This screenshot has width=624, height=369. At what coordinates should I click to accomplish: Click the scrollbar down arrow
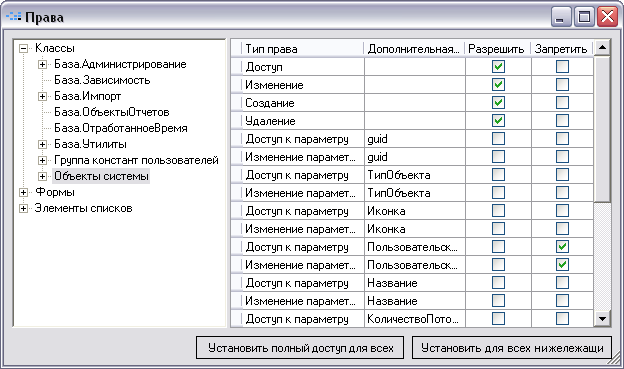pyautogui.click(x=602, y=318)
